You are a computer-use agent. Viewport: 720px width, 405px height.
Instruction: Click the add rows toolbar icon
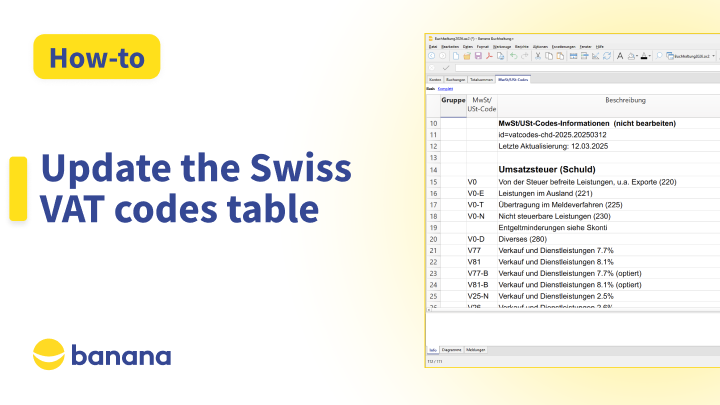pos(585,56)
